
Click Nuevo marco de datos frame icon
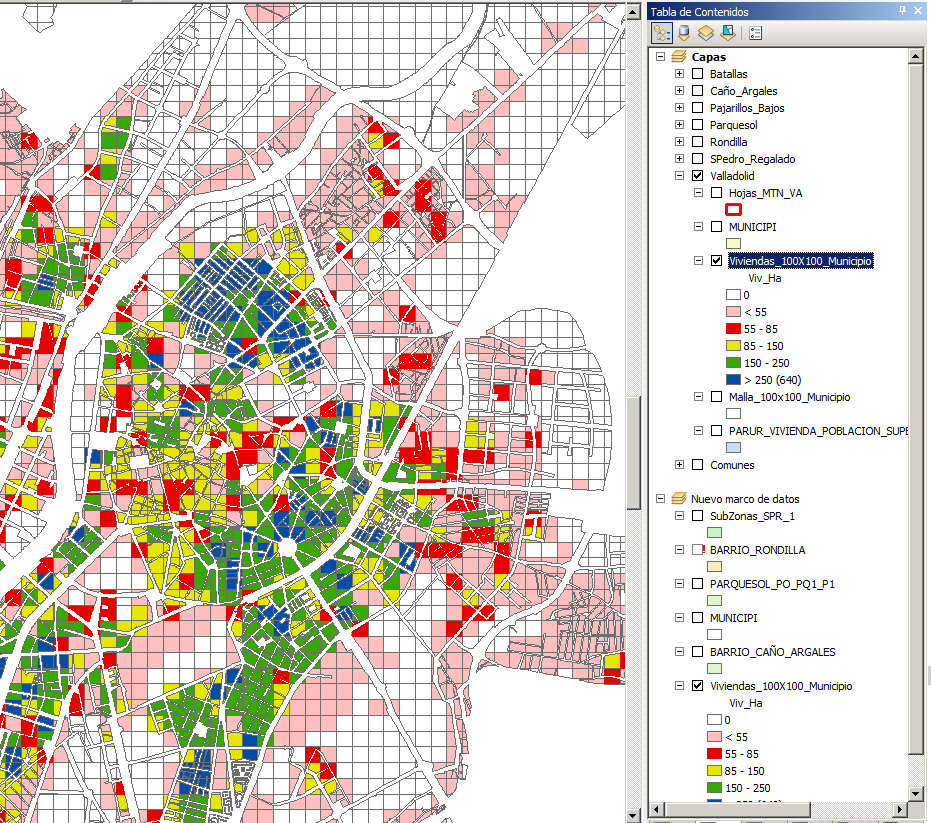click(x=678, y=499)
